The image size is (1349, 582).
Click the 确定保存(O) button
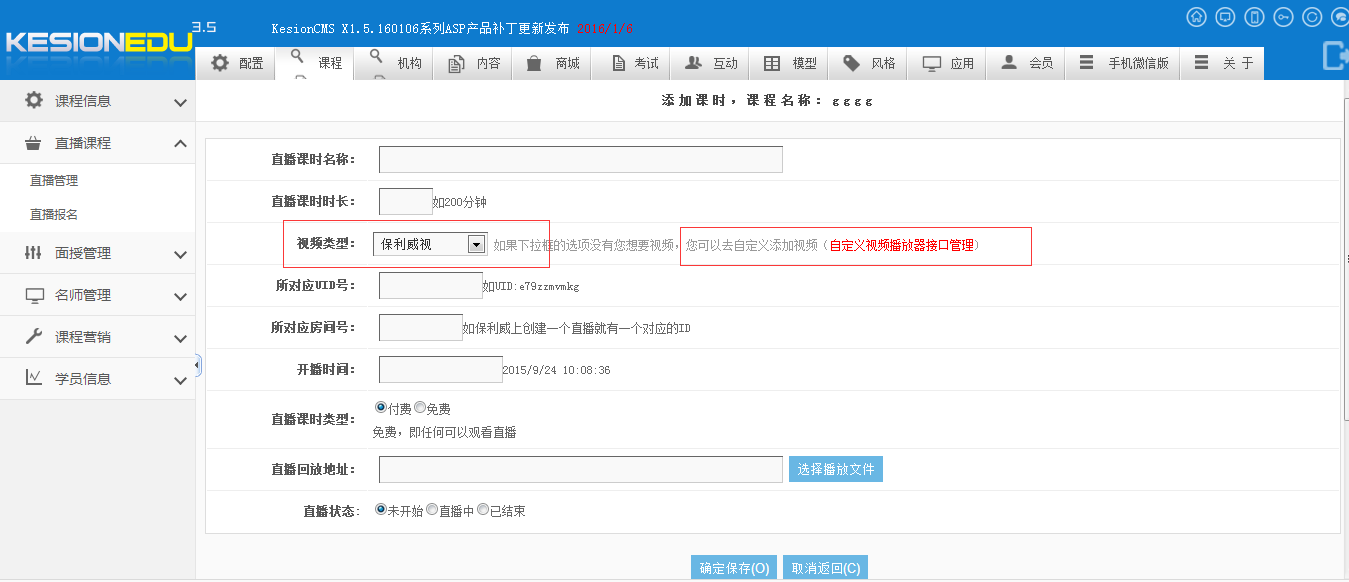click(734, 568)
